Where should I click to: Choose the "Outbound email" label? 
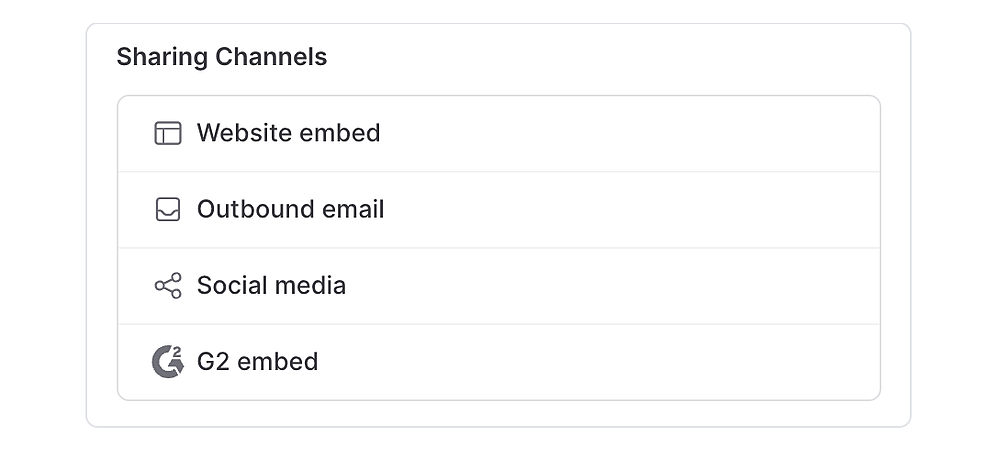(x=290, y=209)
